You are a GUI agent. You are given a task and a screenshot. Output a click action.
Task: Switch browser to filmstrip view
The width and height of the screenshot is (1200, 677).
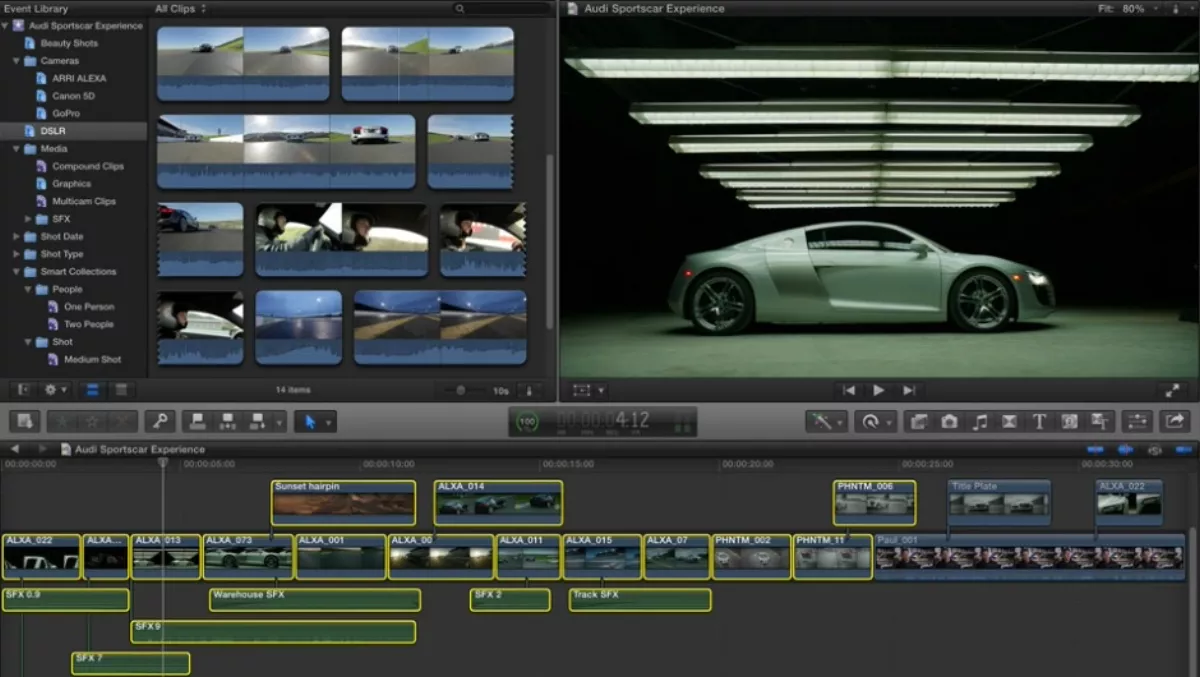click(x=92, y=389)
